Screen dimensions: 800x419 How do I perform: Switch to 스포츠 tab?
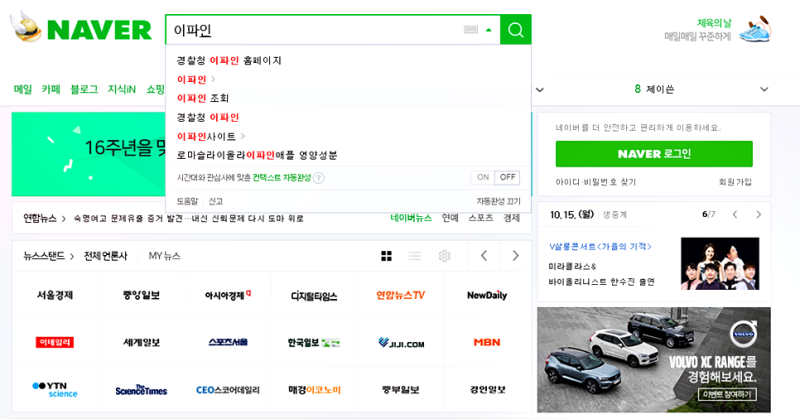pyautogui.click(x=481, y=218)
